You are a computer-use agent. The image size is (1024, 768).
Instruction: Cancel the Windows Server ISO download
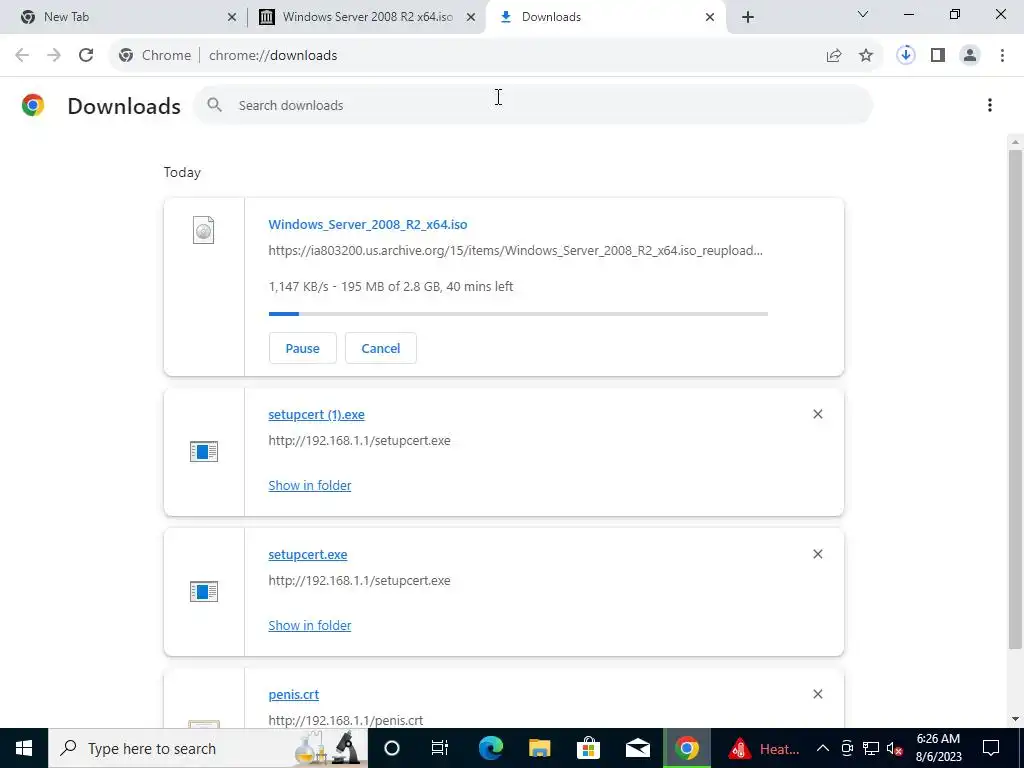(x=381, y=348)
